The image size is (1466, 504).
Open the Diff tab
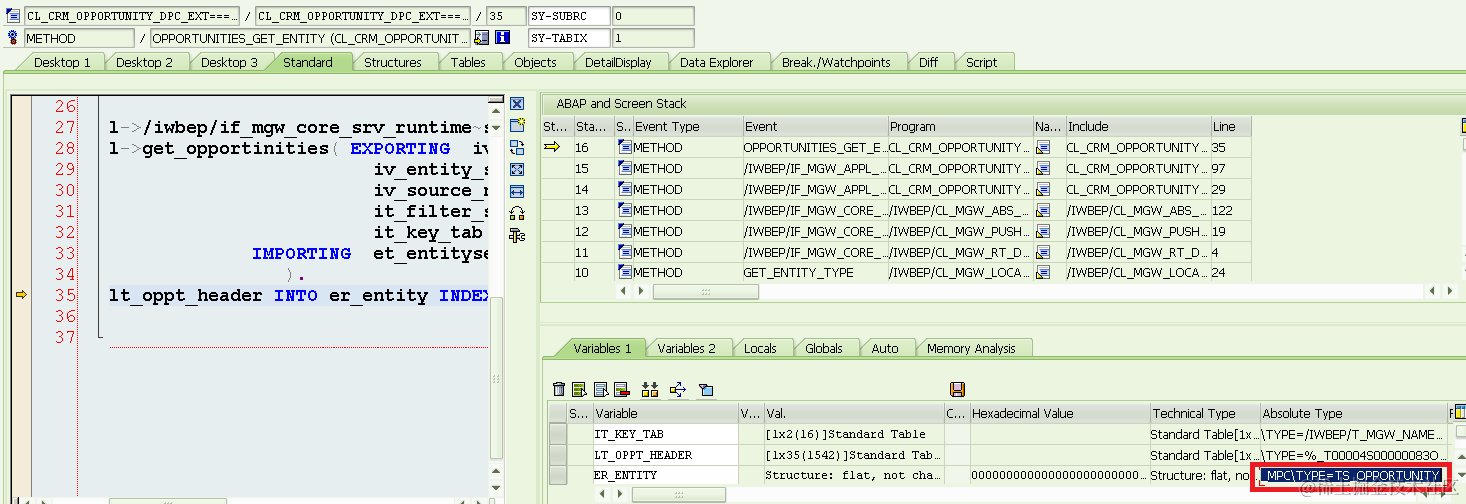pos(929,62)
